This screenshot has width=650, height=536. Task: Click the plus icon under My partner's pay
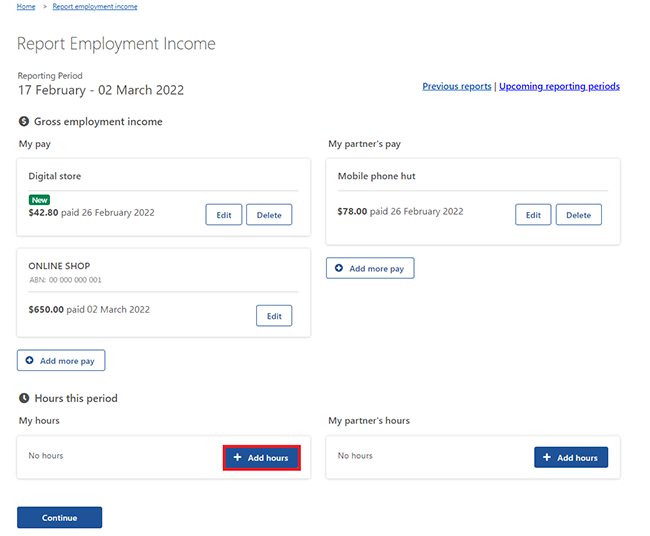coord(339,268)
